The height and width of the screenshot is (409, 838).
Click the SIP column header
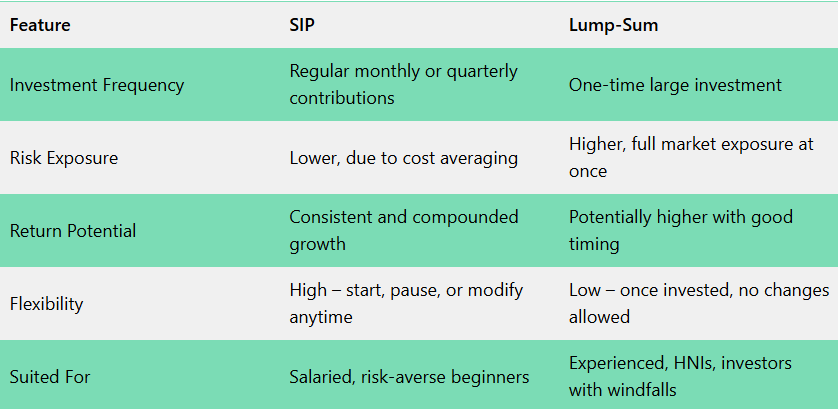[303, 25]
